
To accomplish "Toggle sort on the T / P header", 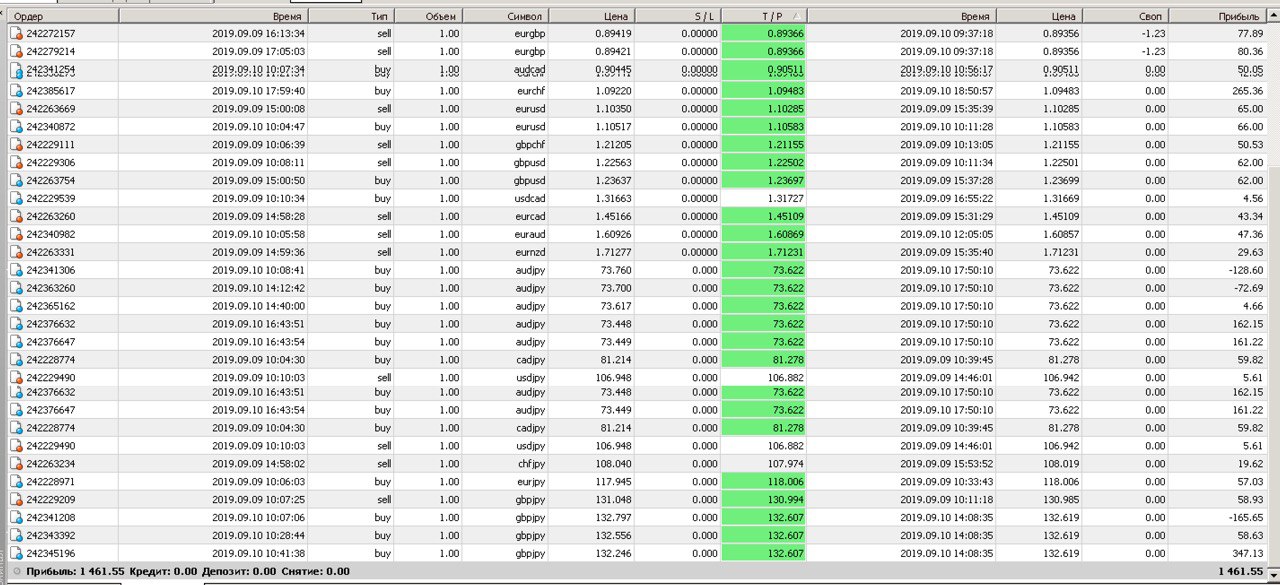I will (764, 16).
